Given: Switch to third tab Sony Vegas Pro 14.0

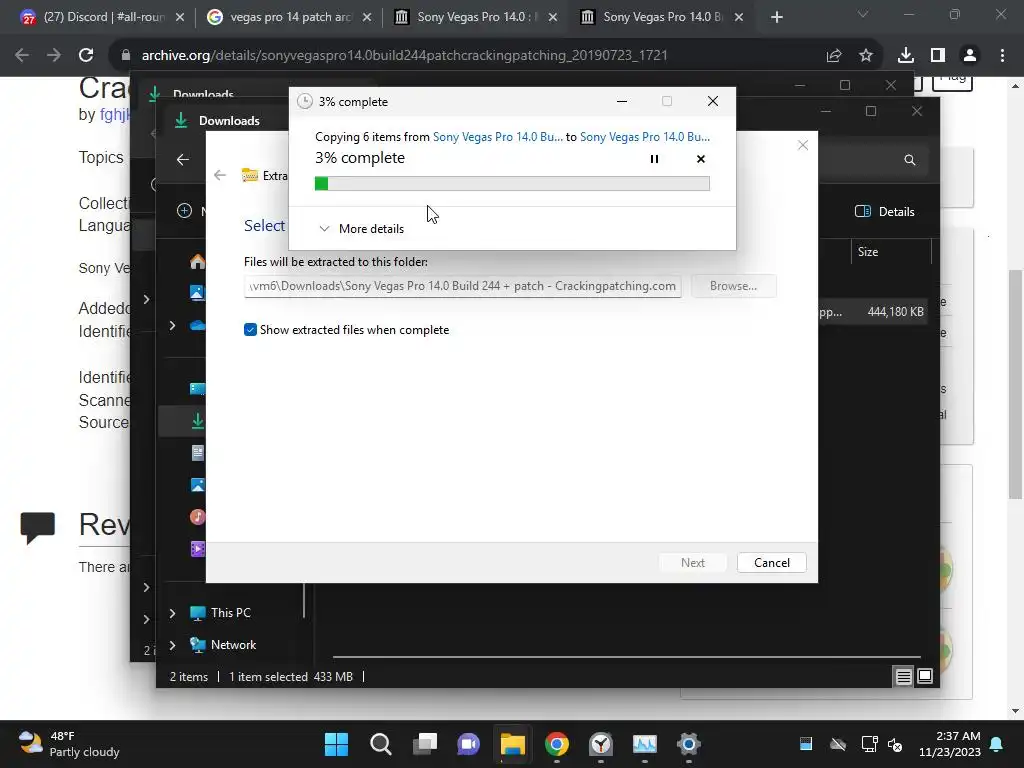Looking at the screenshot, I should point(475,17).
